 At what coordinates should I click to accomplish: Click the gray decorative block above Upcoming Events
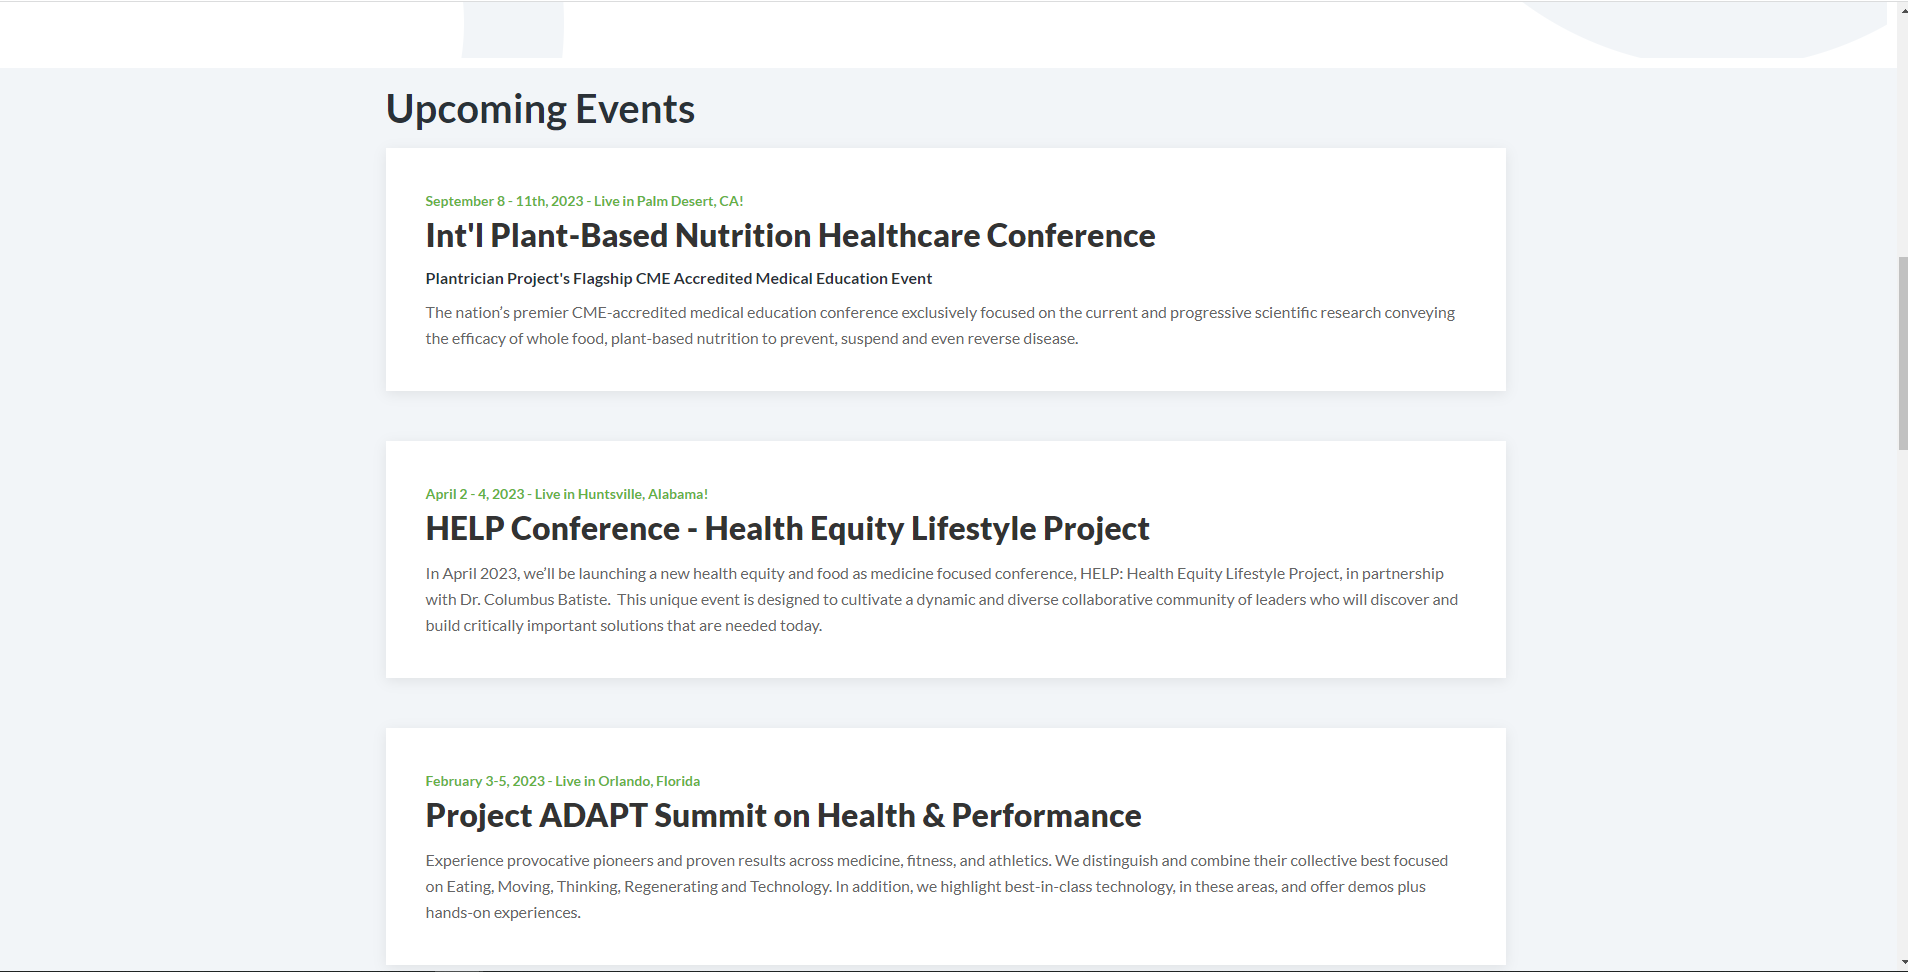tap(513, 30)
